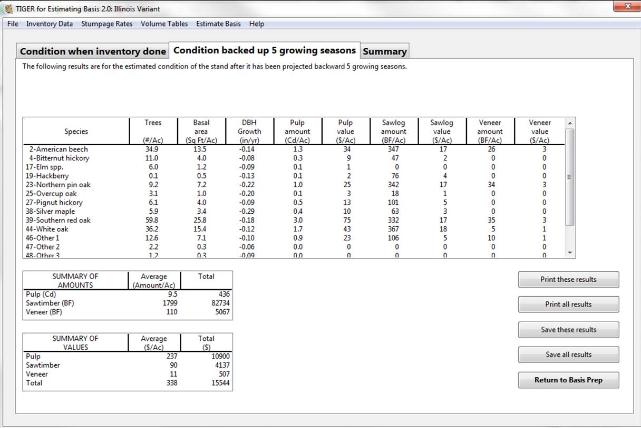Return to Basis Prep
This screenshot has width=641, height=428.
tap(568, 380)
